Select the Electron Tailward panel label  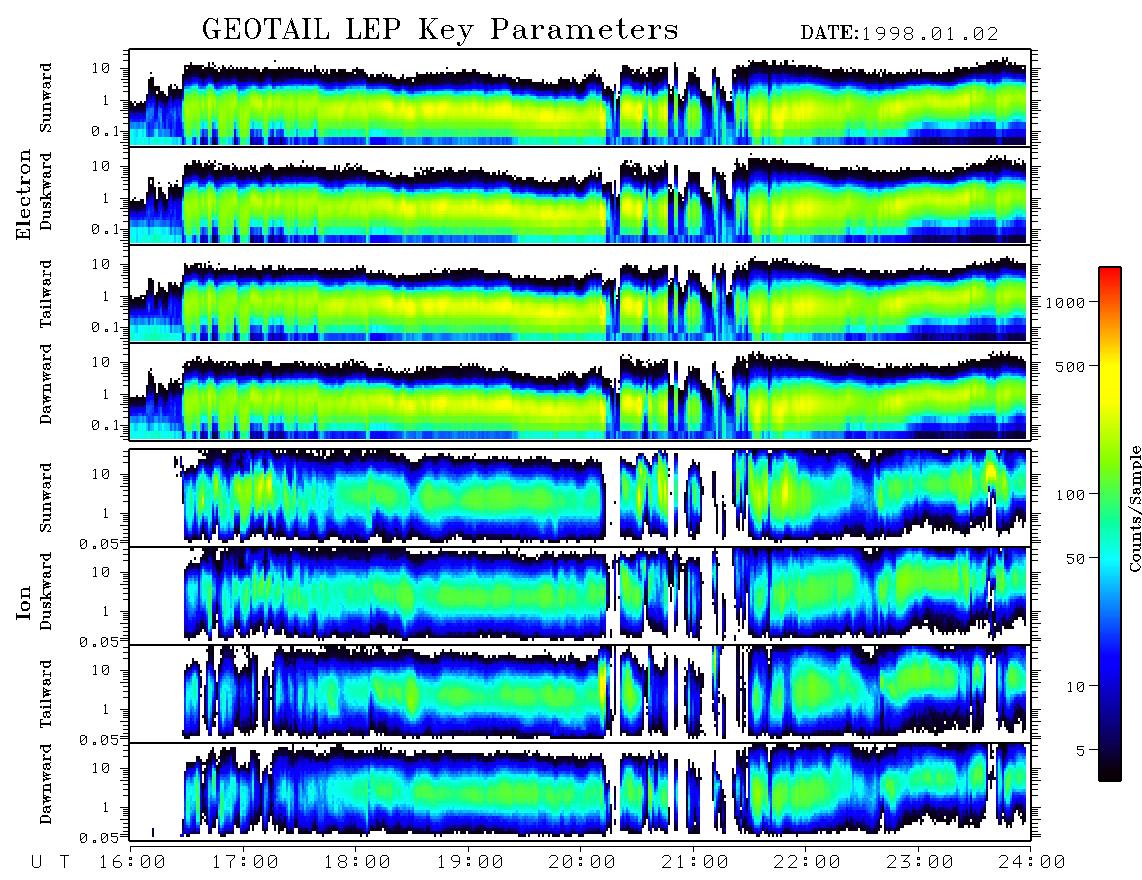(46, 294)
